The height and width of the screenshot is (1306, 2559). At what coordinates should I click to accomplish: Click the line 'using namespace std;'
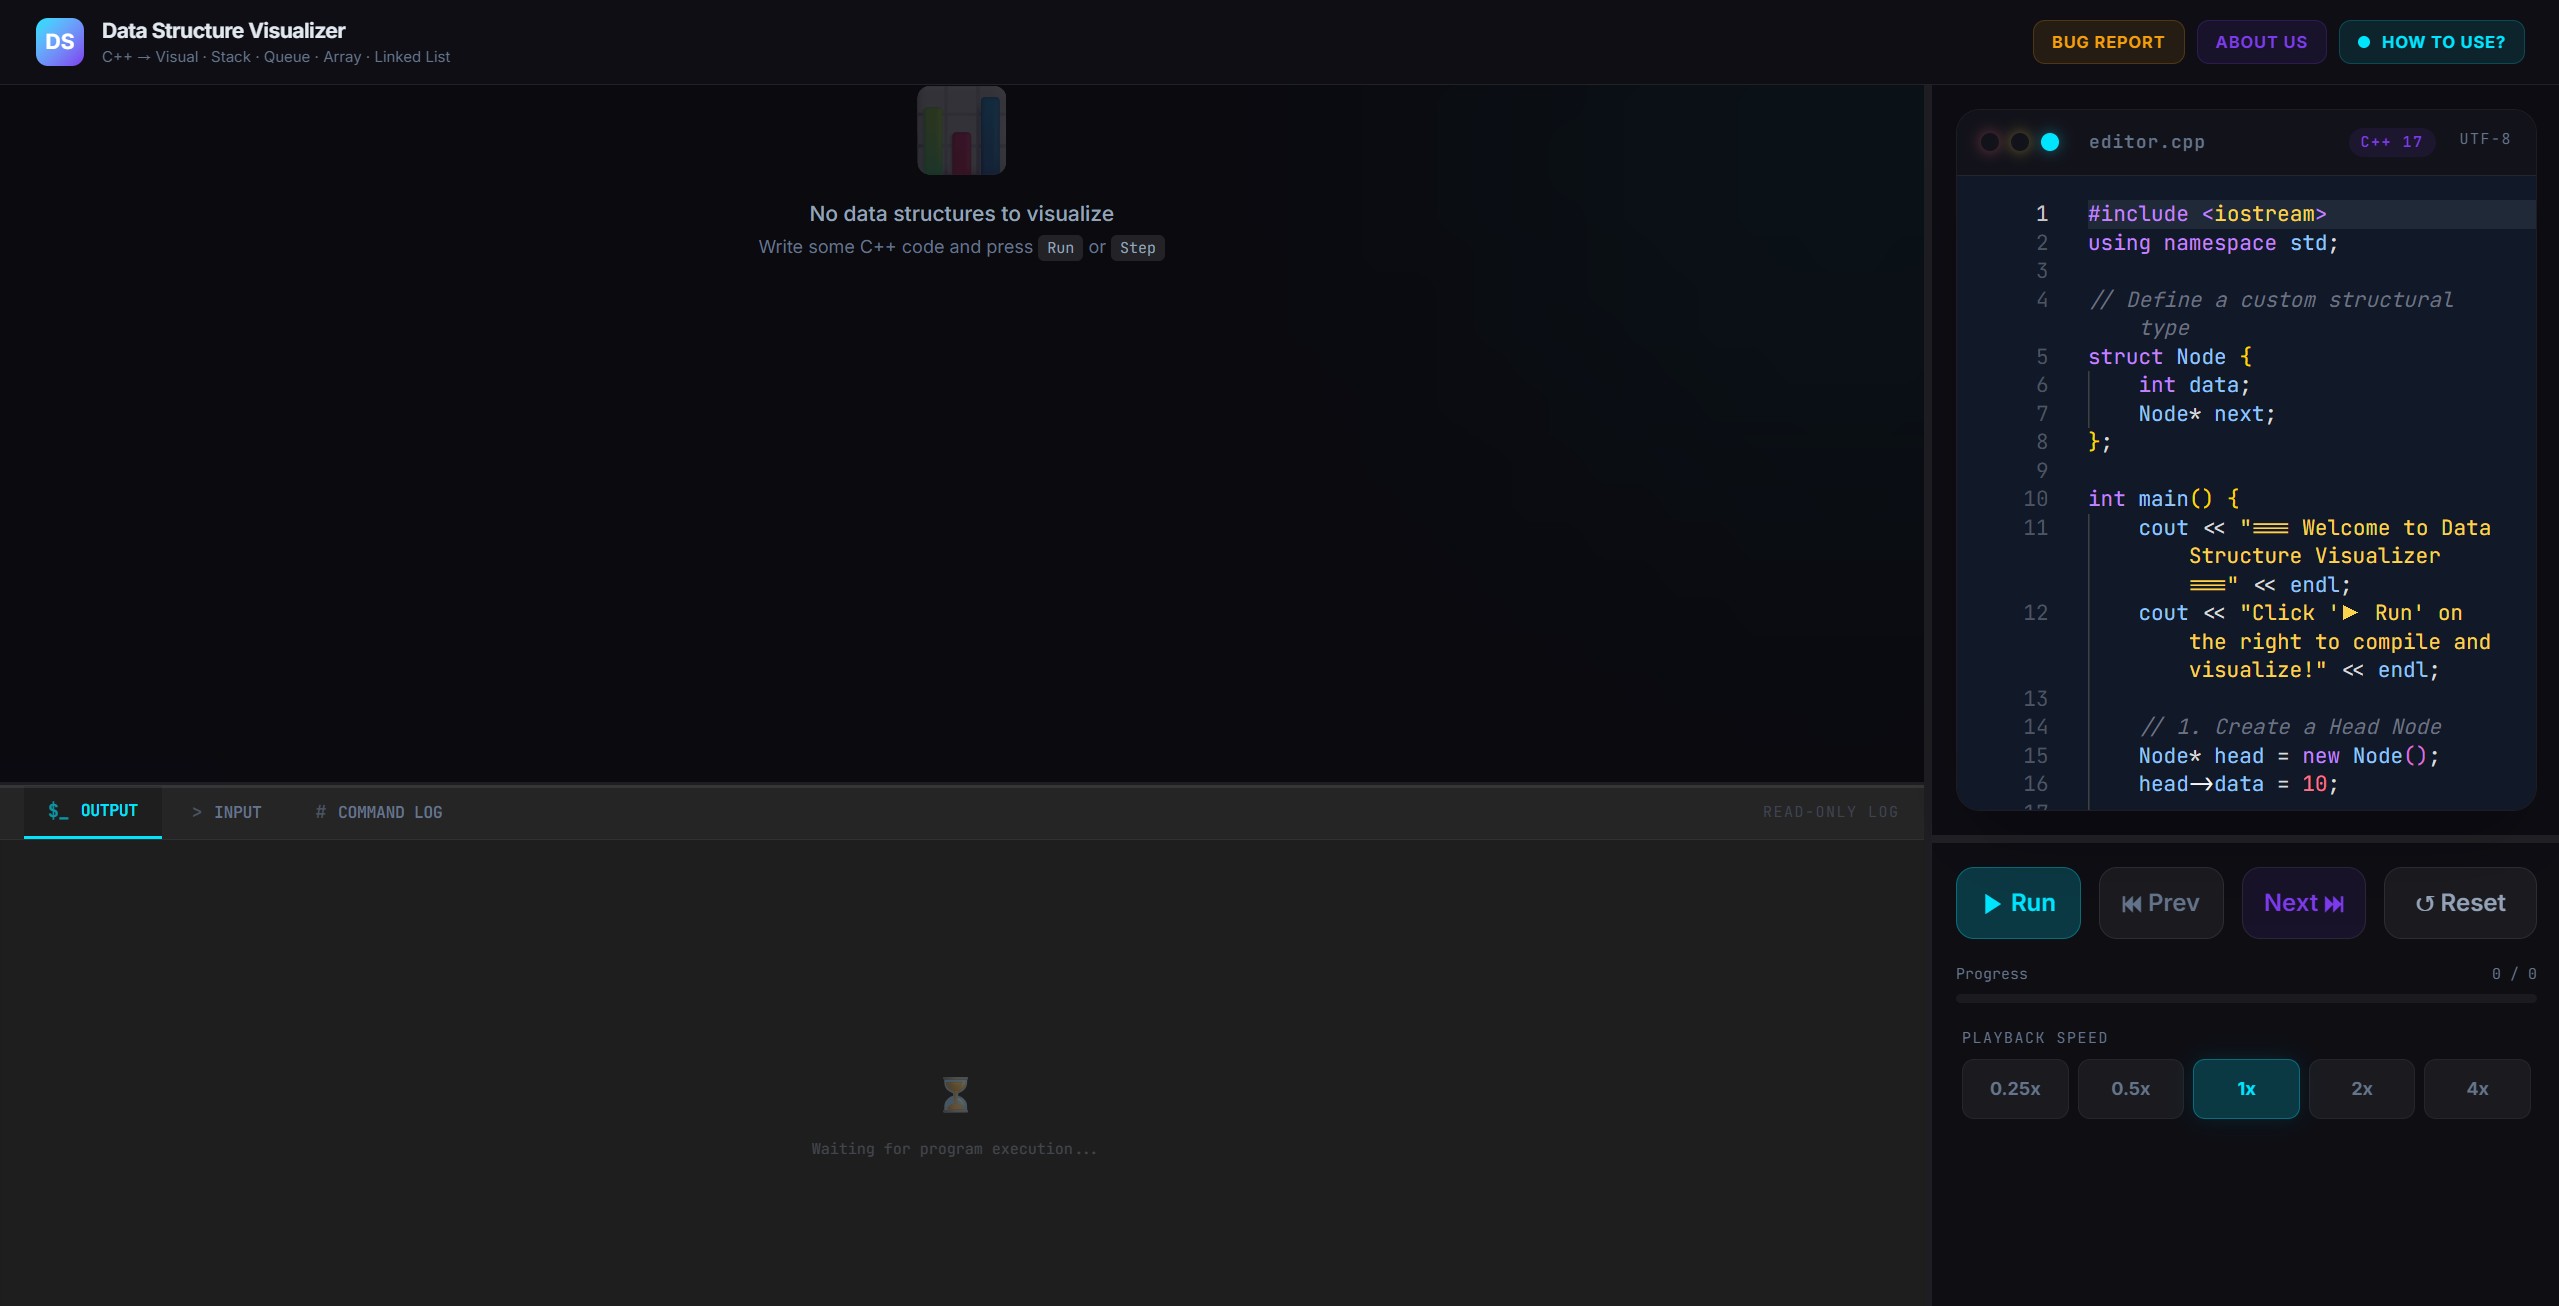coord(2213,243)
